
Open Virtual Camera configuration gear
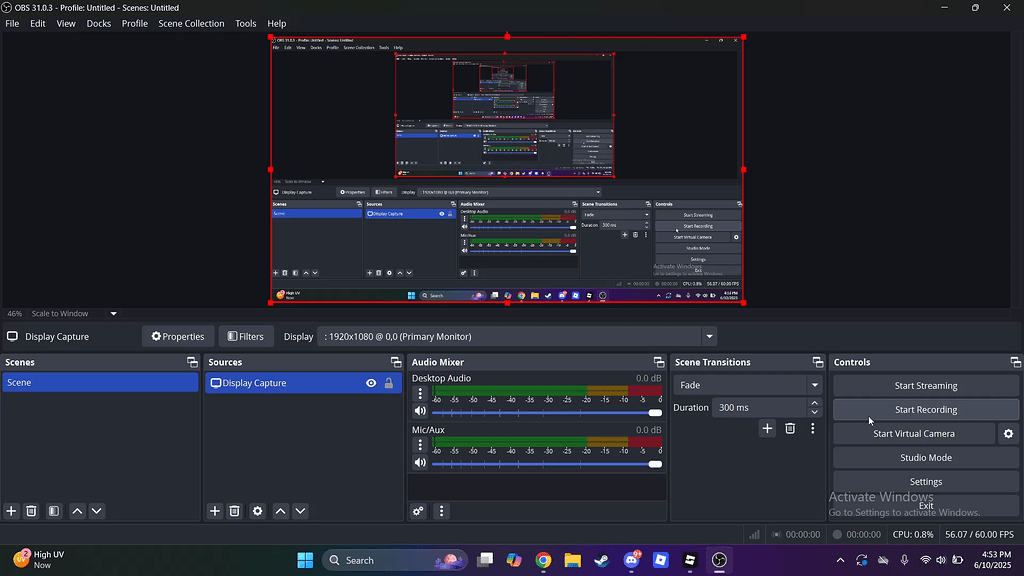point(1009,433)
